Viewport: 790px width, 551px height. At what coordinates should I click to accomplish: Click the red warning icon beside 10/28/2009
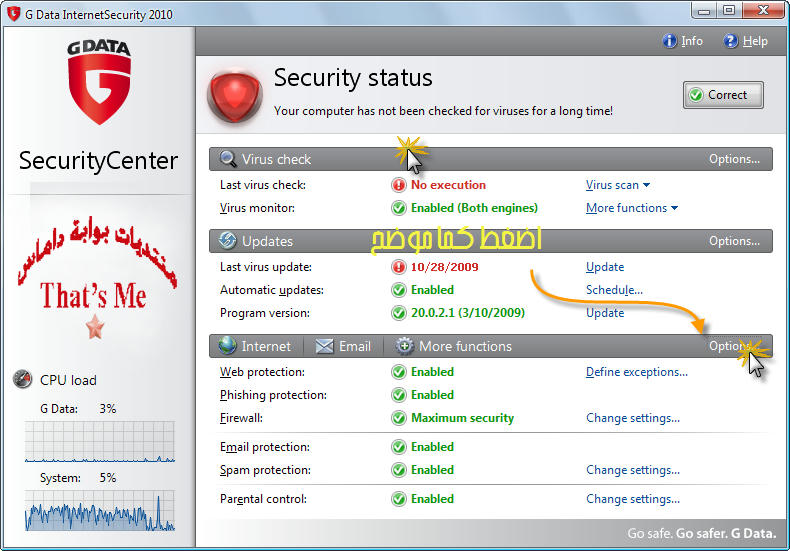pos(399,267)
